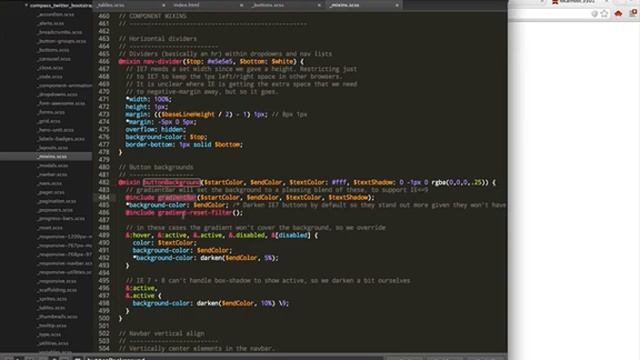
Task: Open _thumbnails.scss in the sidebar
Action: click(57, 317)
